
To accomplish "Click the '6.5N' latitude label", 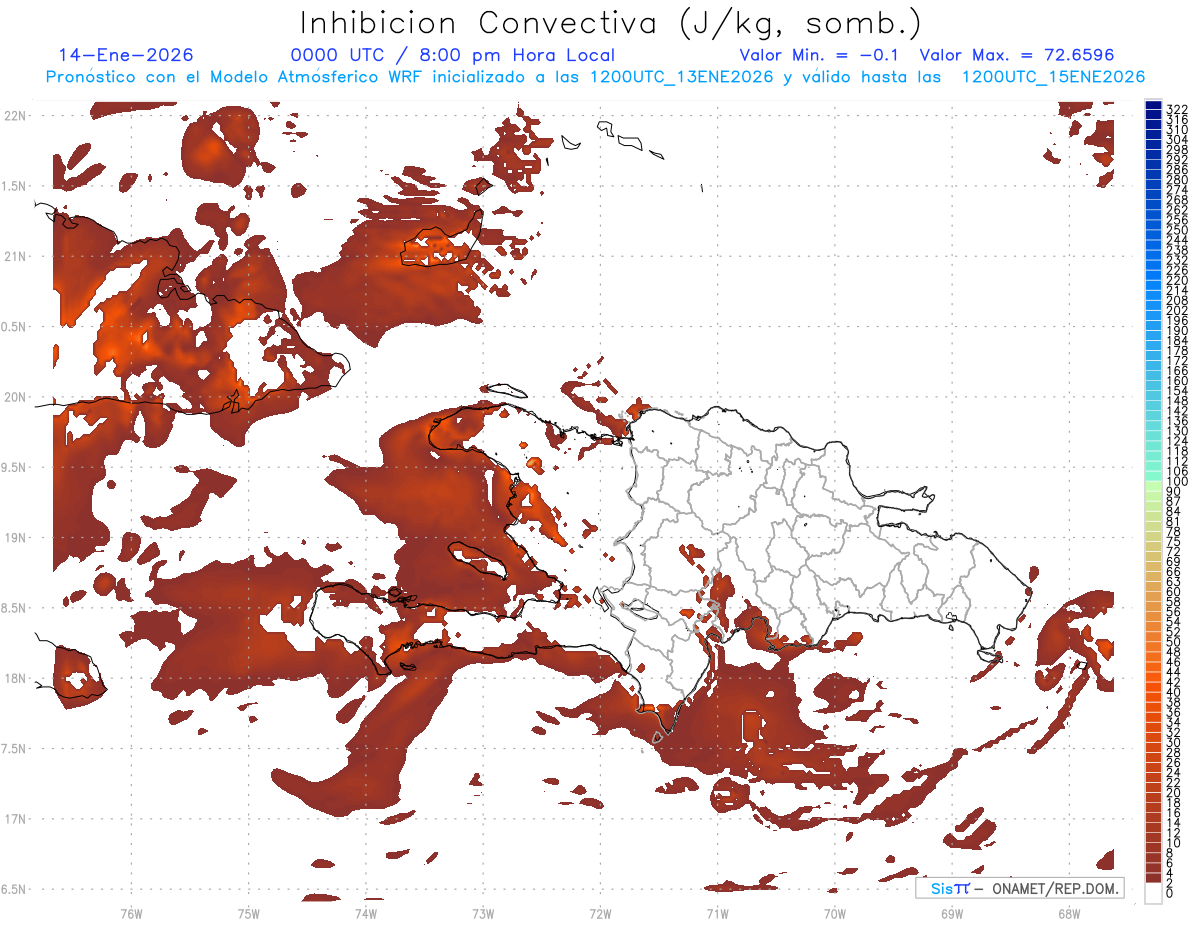I will point(15,890).
